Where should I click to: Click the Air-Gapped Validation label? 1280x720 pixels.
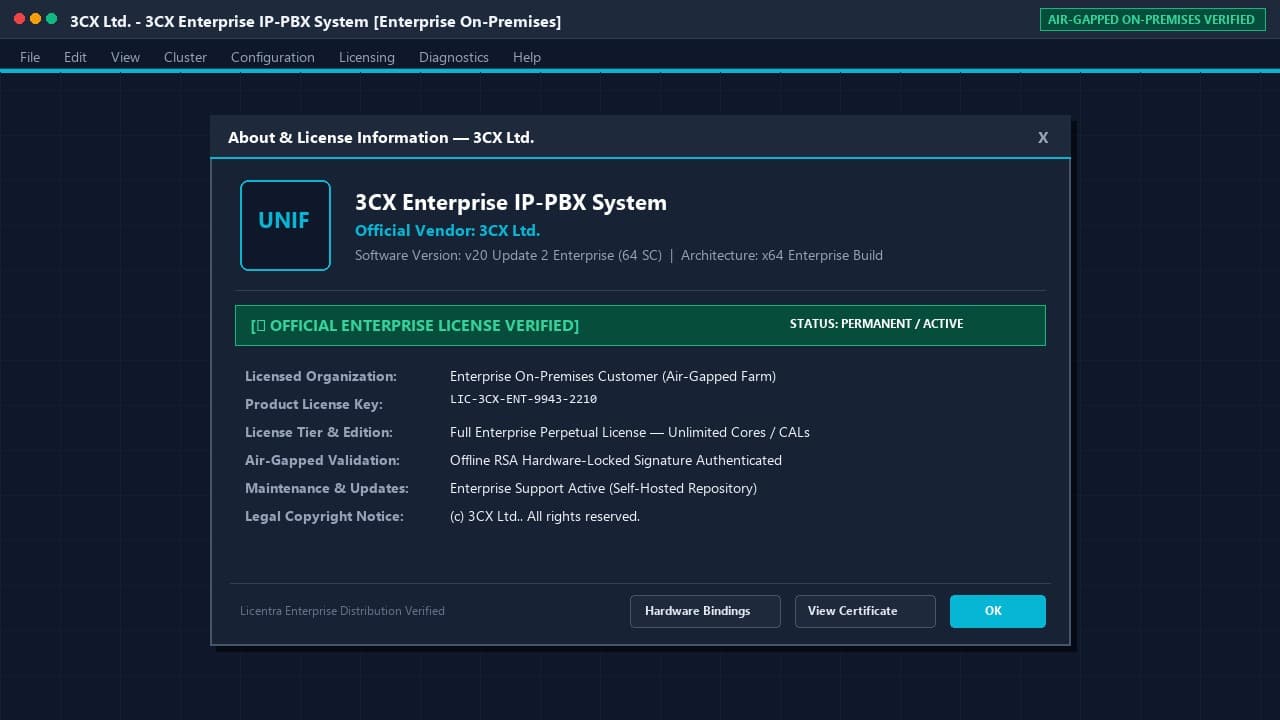(x=322, y=460)
